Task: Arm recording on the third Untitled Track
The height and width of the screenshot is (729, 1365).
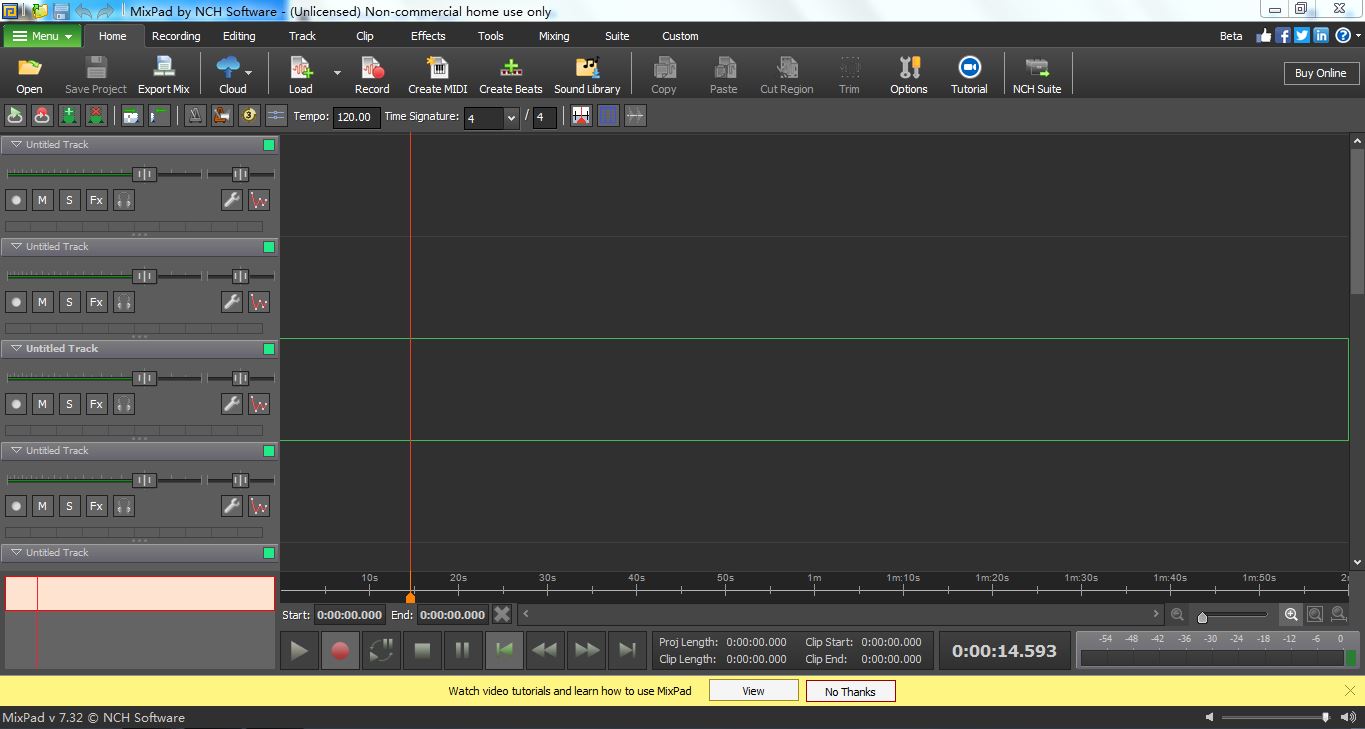Action: [x=16, y=404]
